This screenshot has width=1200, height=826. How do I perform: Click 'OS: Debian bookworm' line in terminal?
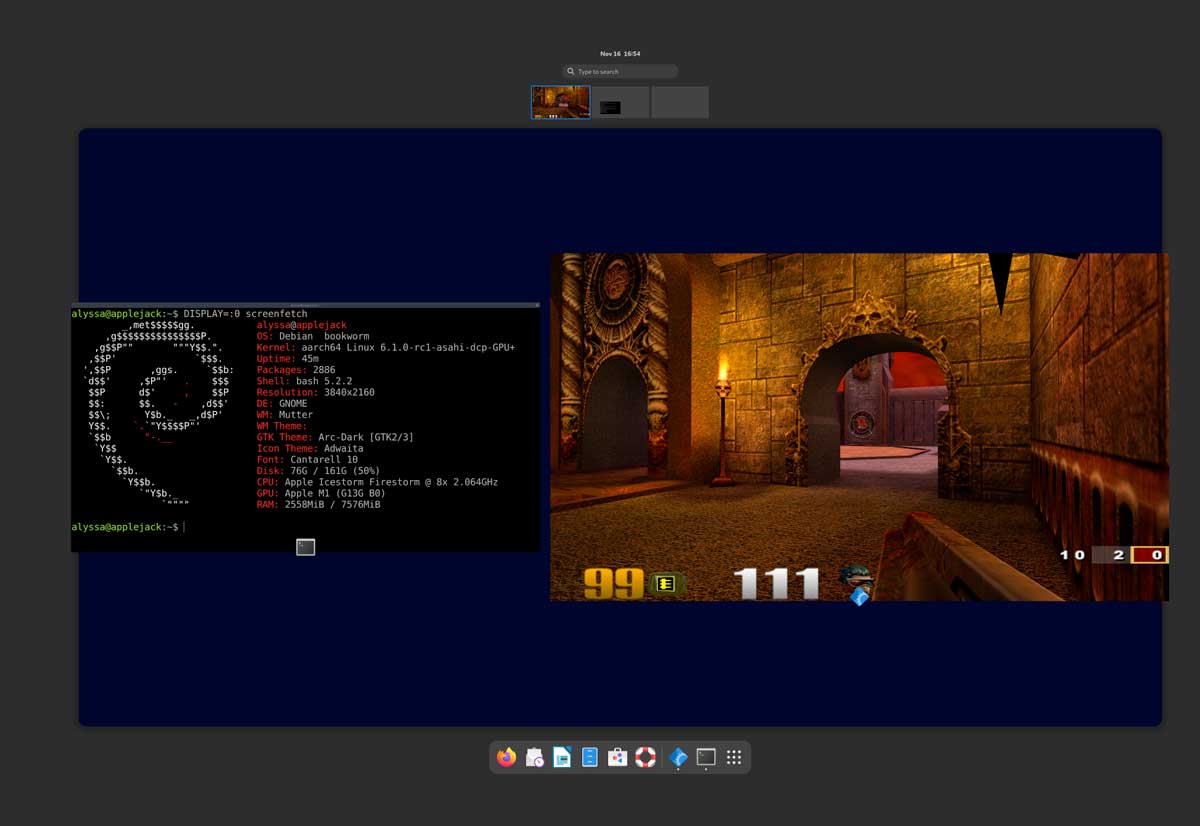click(313, 337)
